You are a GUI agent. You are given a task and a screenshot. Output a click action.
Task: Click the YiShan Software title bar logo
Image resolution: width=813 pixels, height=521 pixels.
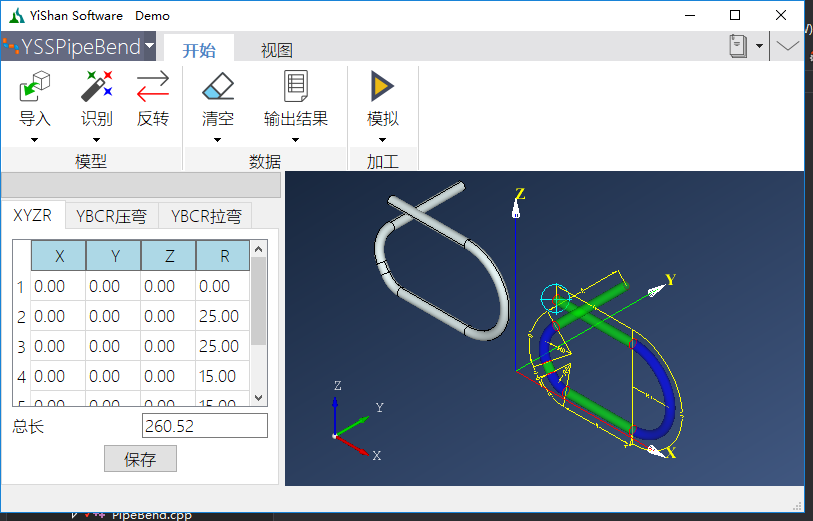tap(17, 16)
